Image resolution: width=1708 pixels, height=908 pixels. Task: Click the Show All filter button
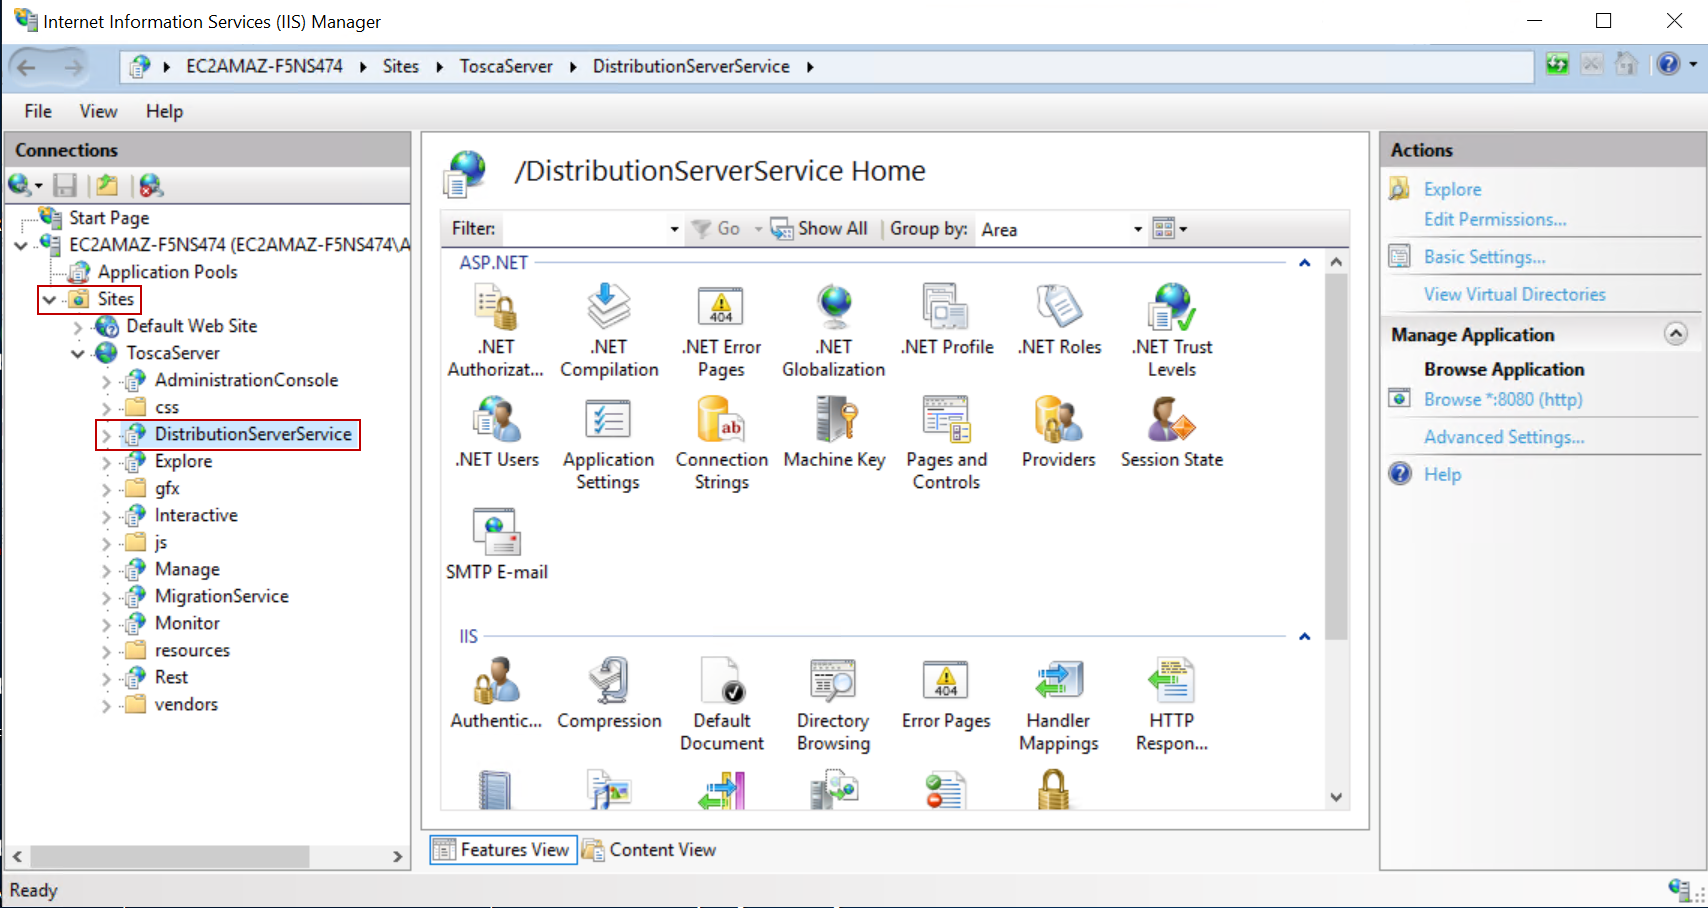point(819,229)
